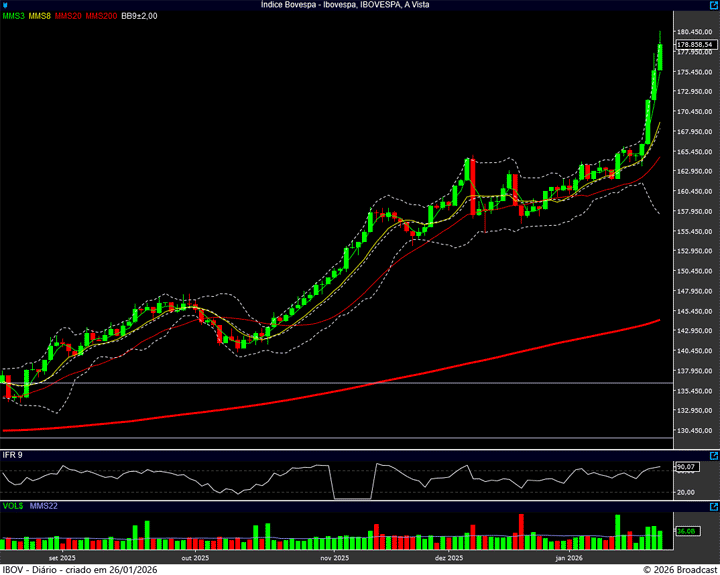Click the 150.450,00 price axis label
This screenshot has height=575, width=720.
(x=694, y=271)
